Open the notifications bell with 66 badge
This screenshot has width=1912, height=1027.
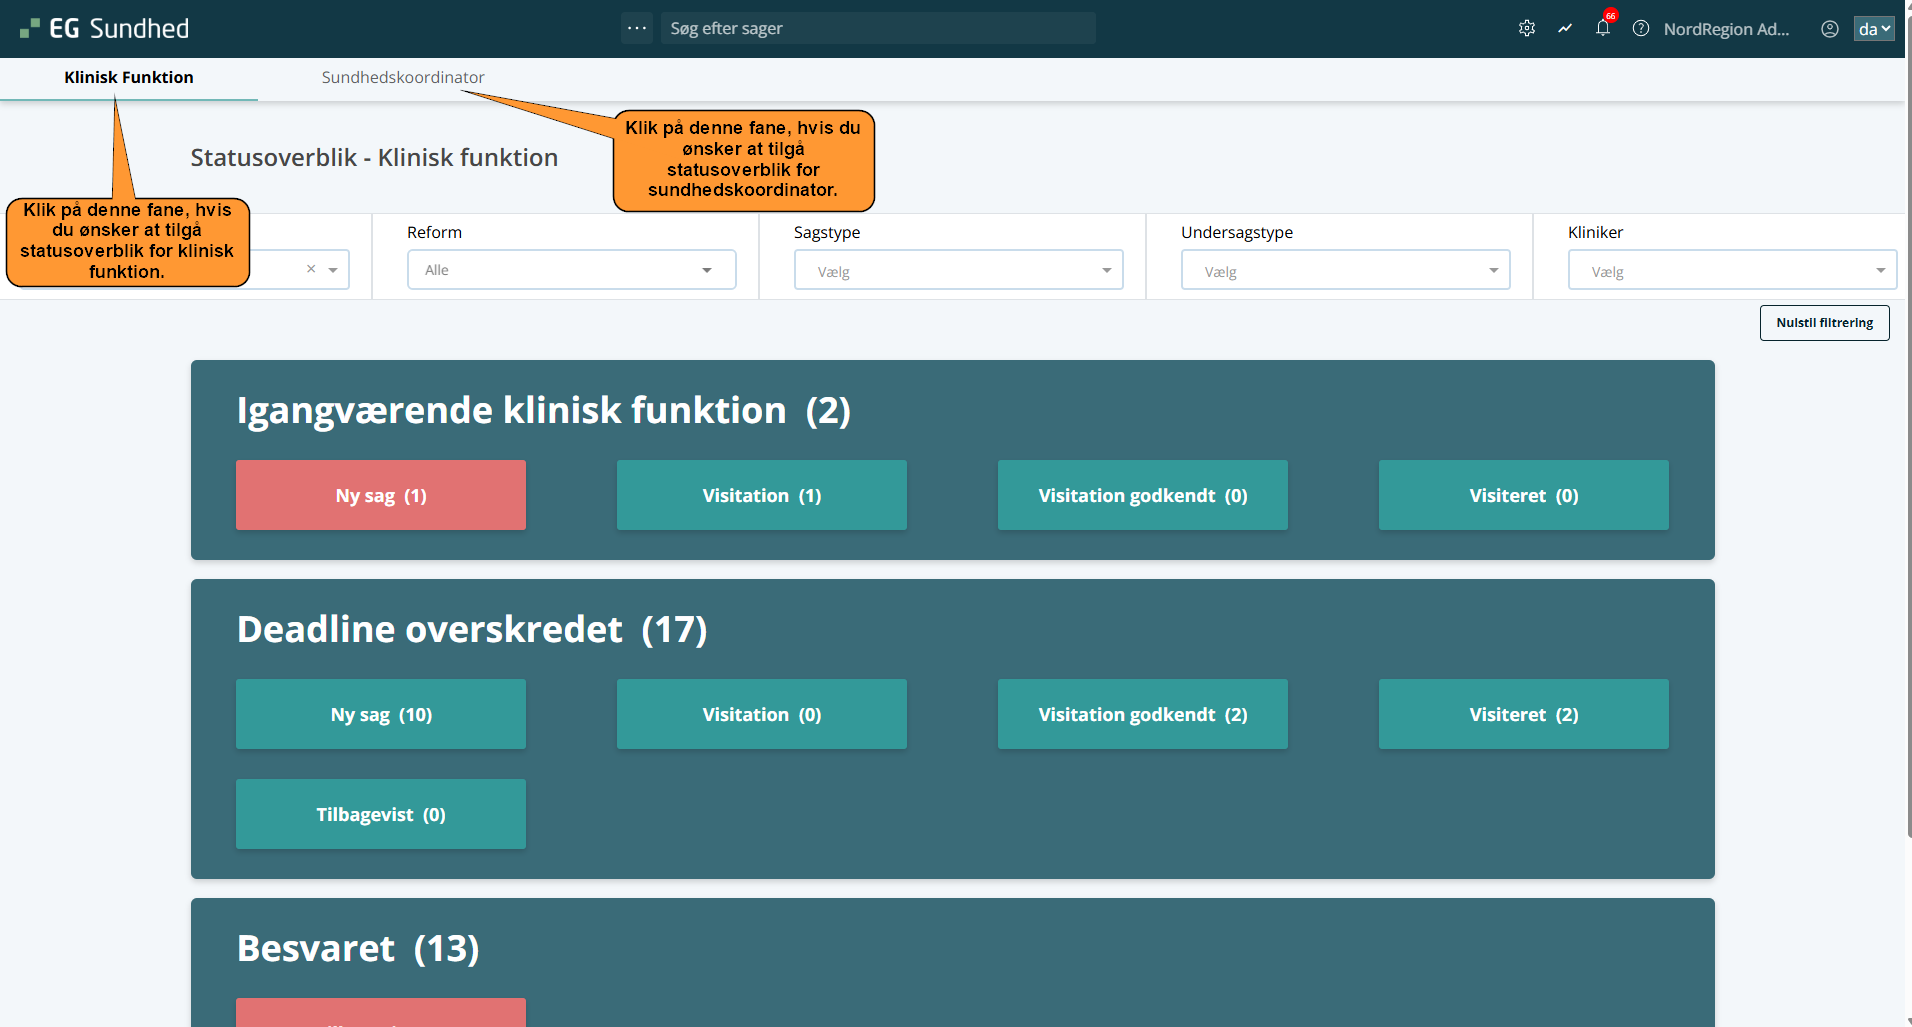[x=1602, y=28]
